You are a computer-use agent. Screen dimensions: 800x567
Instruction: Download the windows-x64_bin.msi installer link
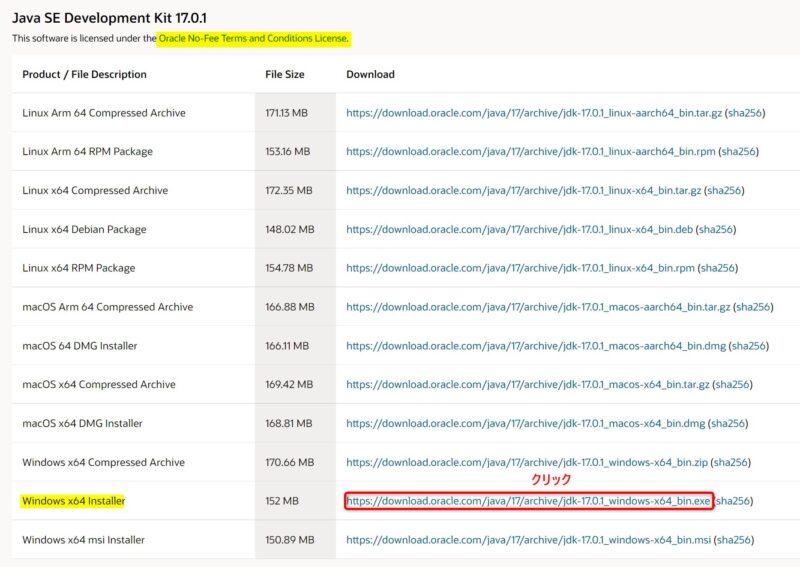[x=529, y=539]
